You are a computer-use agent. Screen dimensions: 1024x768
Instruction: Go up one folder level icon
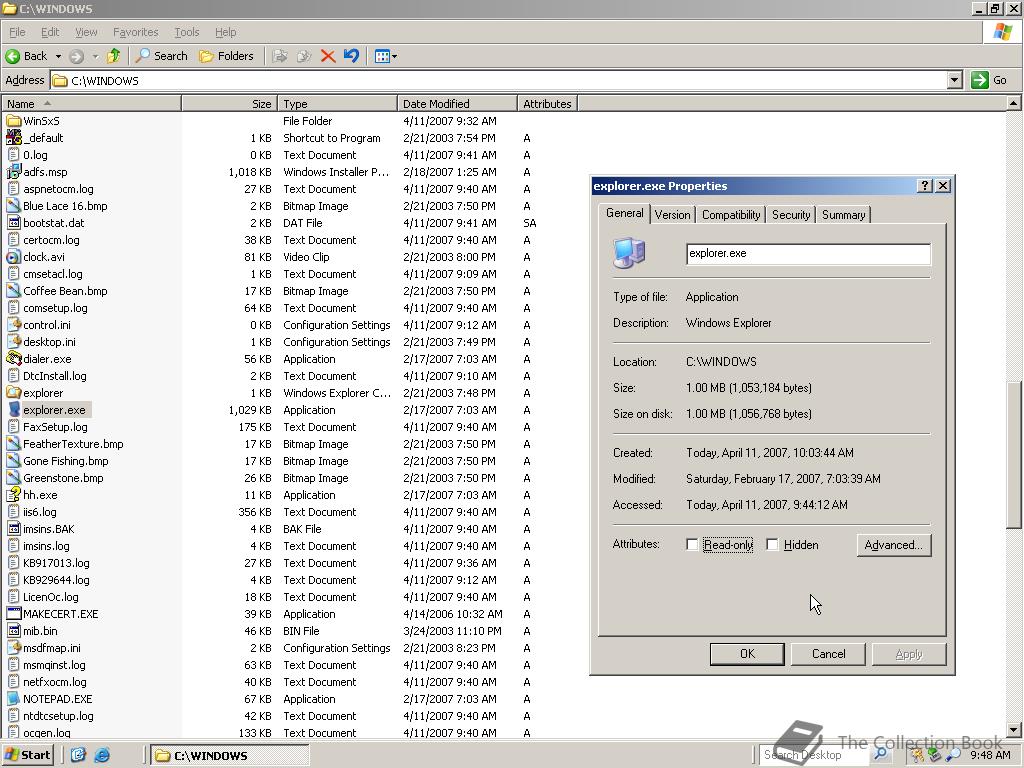(114, 56)
